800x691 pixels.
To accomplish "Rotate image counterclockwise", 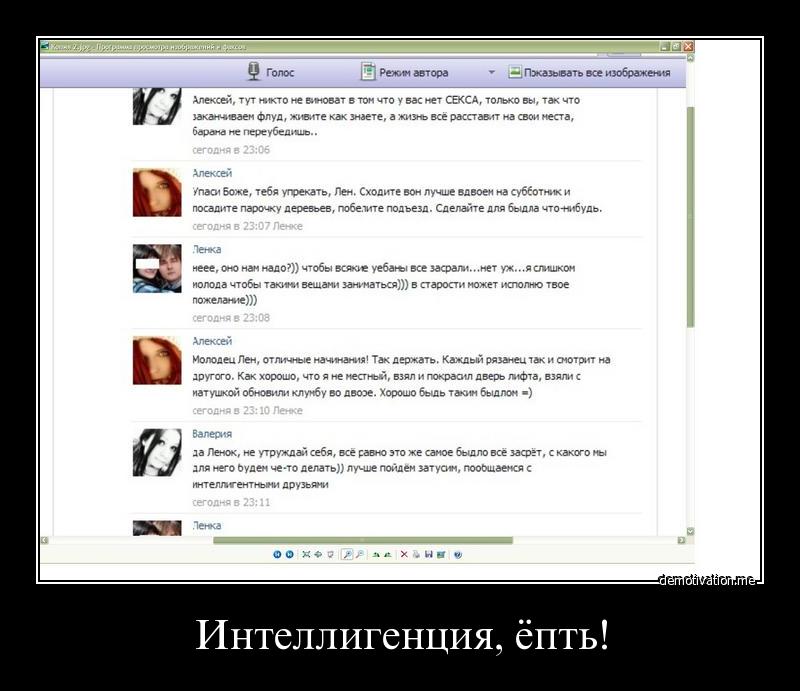I will click(x=388, y=555).
